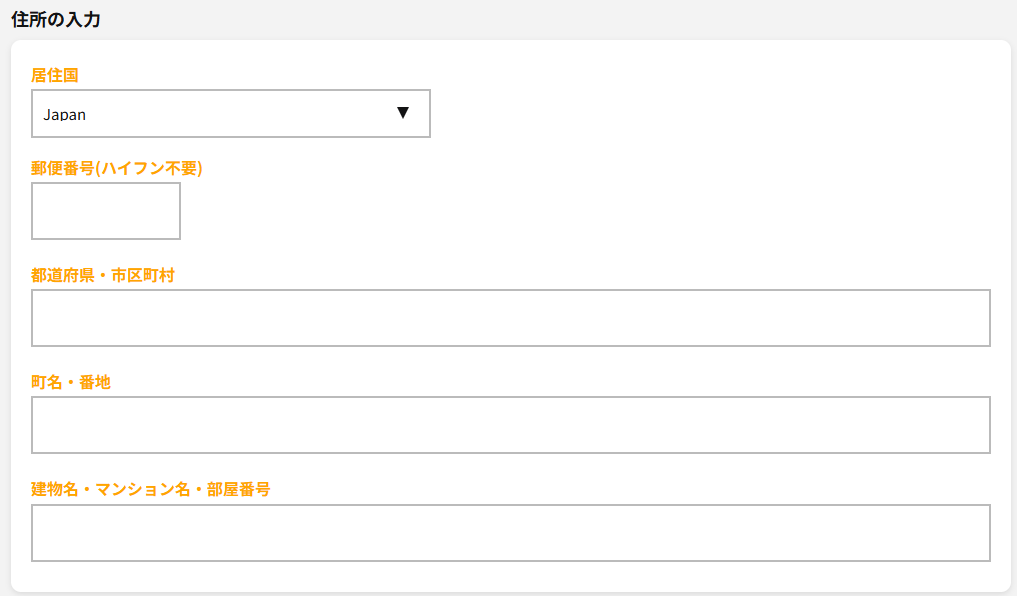
Task: Click the 郵便番号(ハイフン不要) label
Action: (117, 168)
